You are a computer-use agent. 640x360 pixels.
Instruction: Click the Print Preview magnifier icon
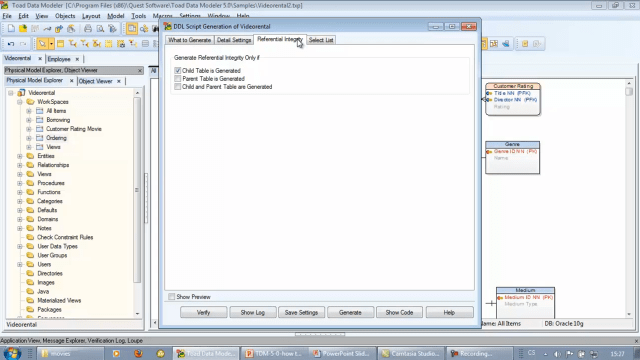click(x=100, y=29)
